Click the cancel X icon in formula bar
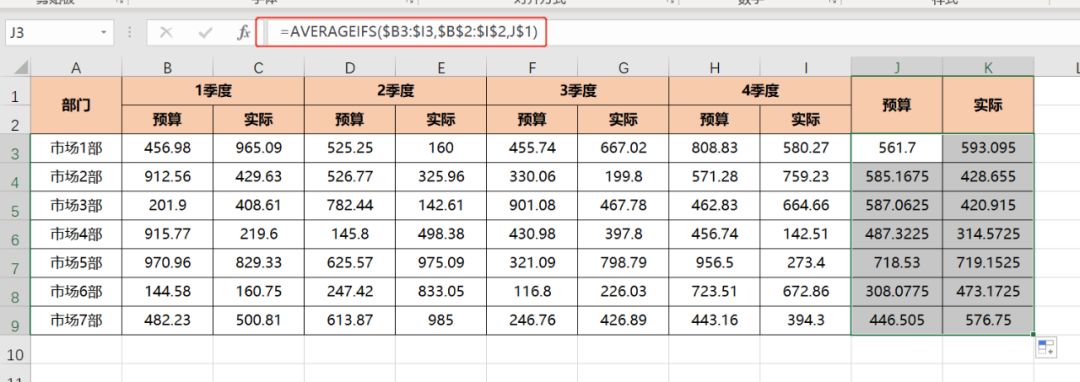This screenshot has height=382, width=1080. coord(166,32)
